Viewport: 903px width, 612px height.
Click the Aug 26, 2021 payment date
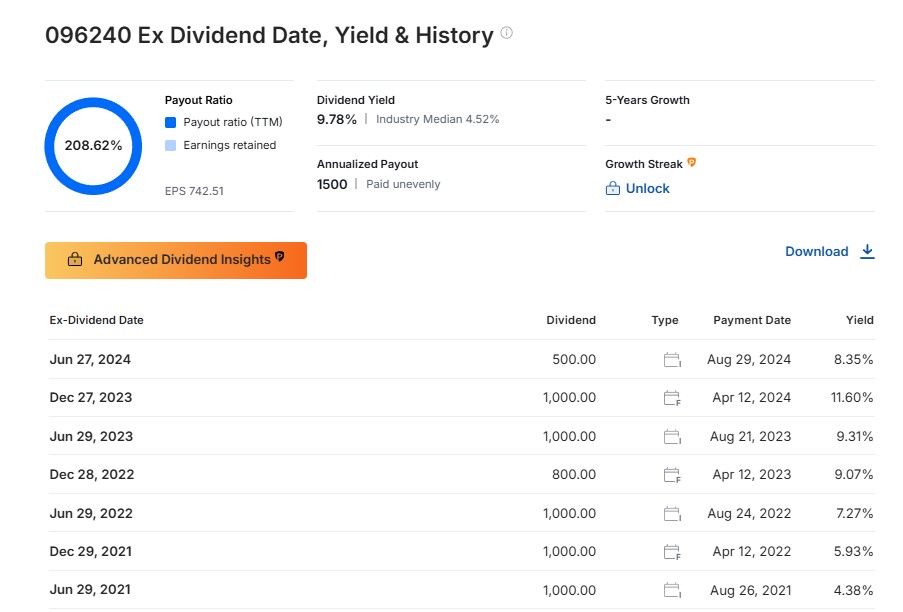click(750, 590)
